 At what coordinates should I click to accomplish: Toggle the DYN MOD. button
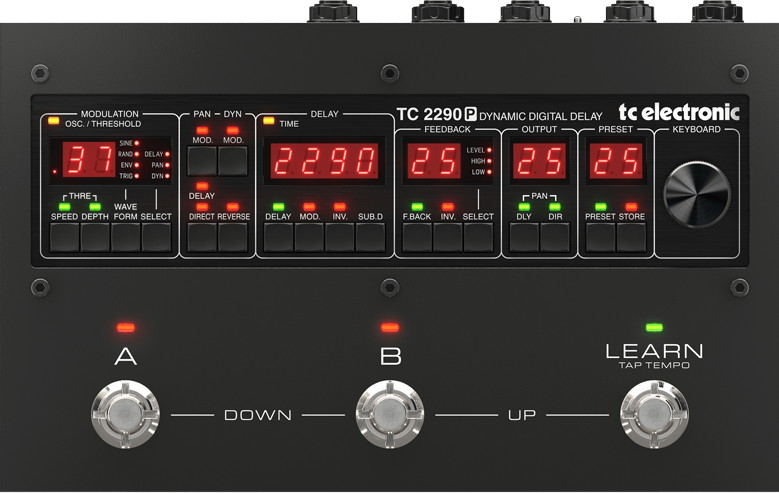point(233,161)
